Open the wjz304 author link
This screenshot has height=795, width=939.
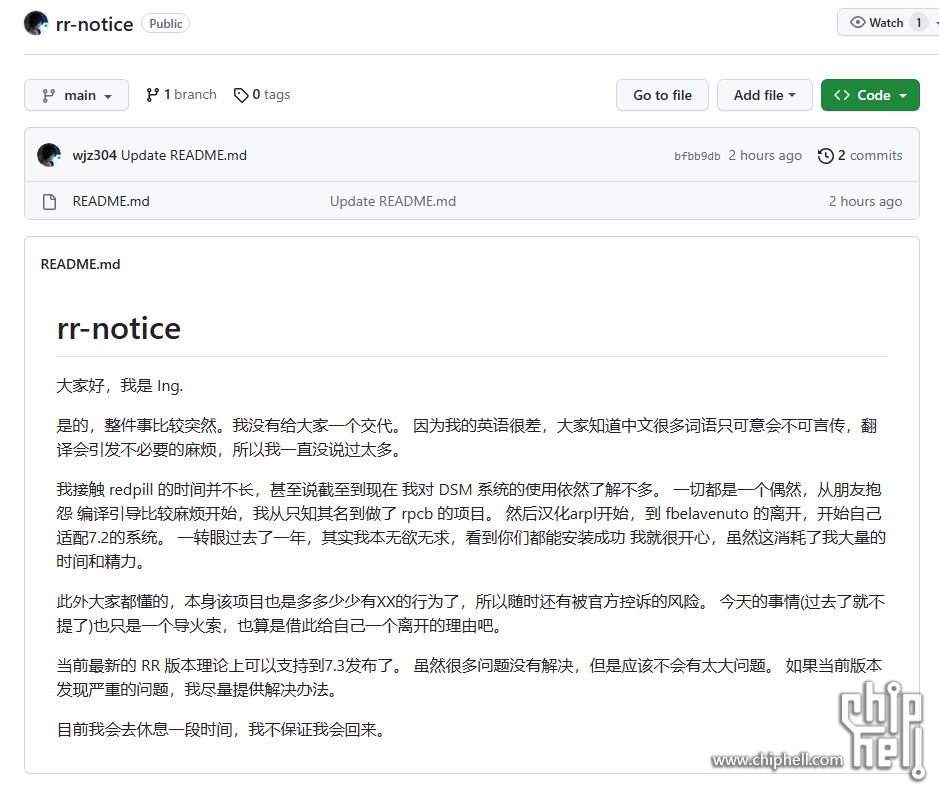point(95,156)
